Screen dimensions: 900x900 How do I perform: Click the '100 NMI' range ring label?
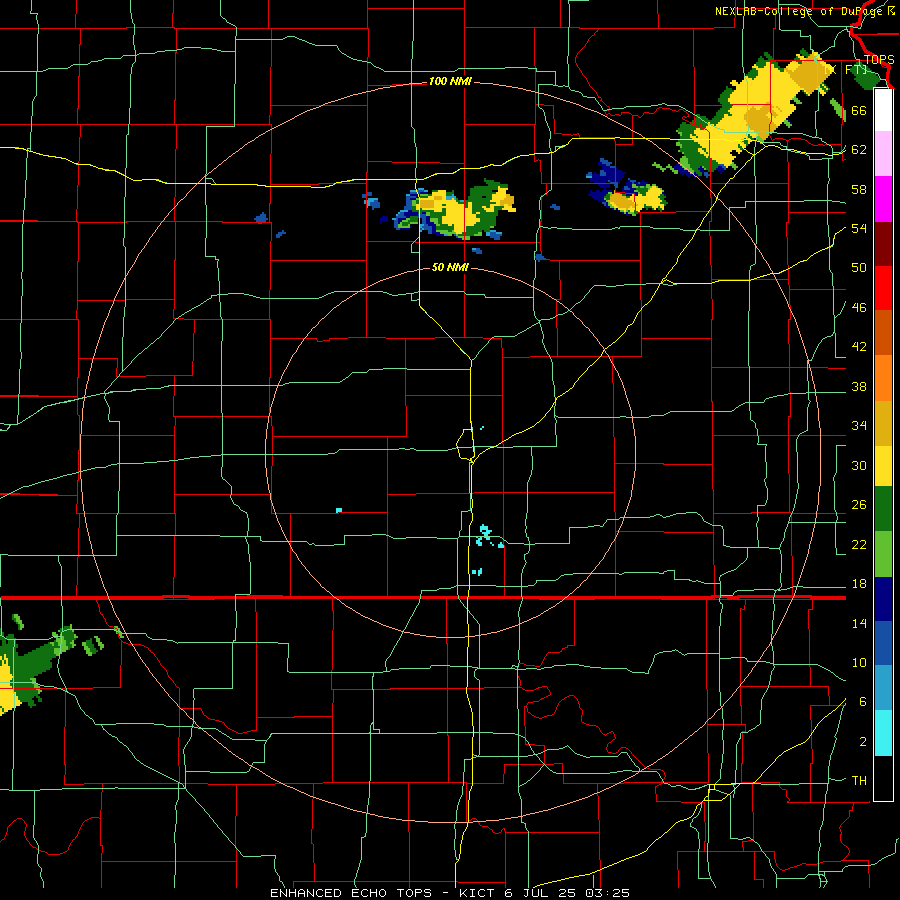[450, 82]
